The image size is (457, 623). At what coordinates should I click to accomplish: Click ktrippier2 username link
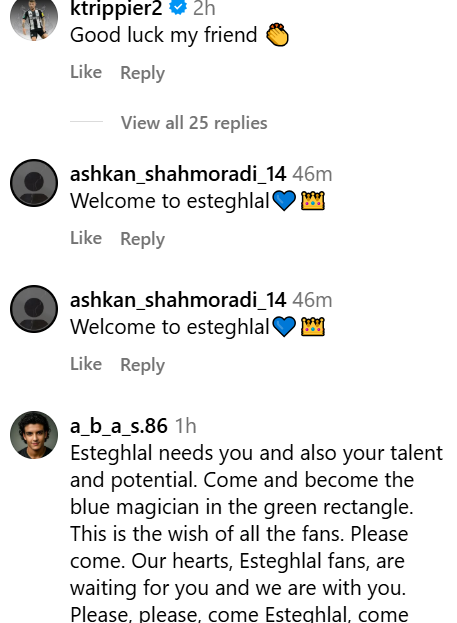pos(116,8)
